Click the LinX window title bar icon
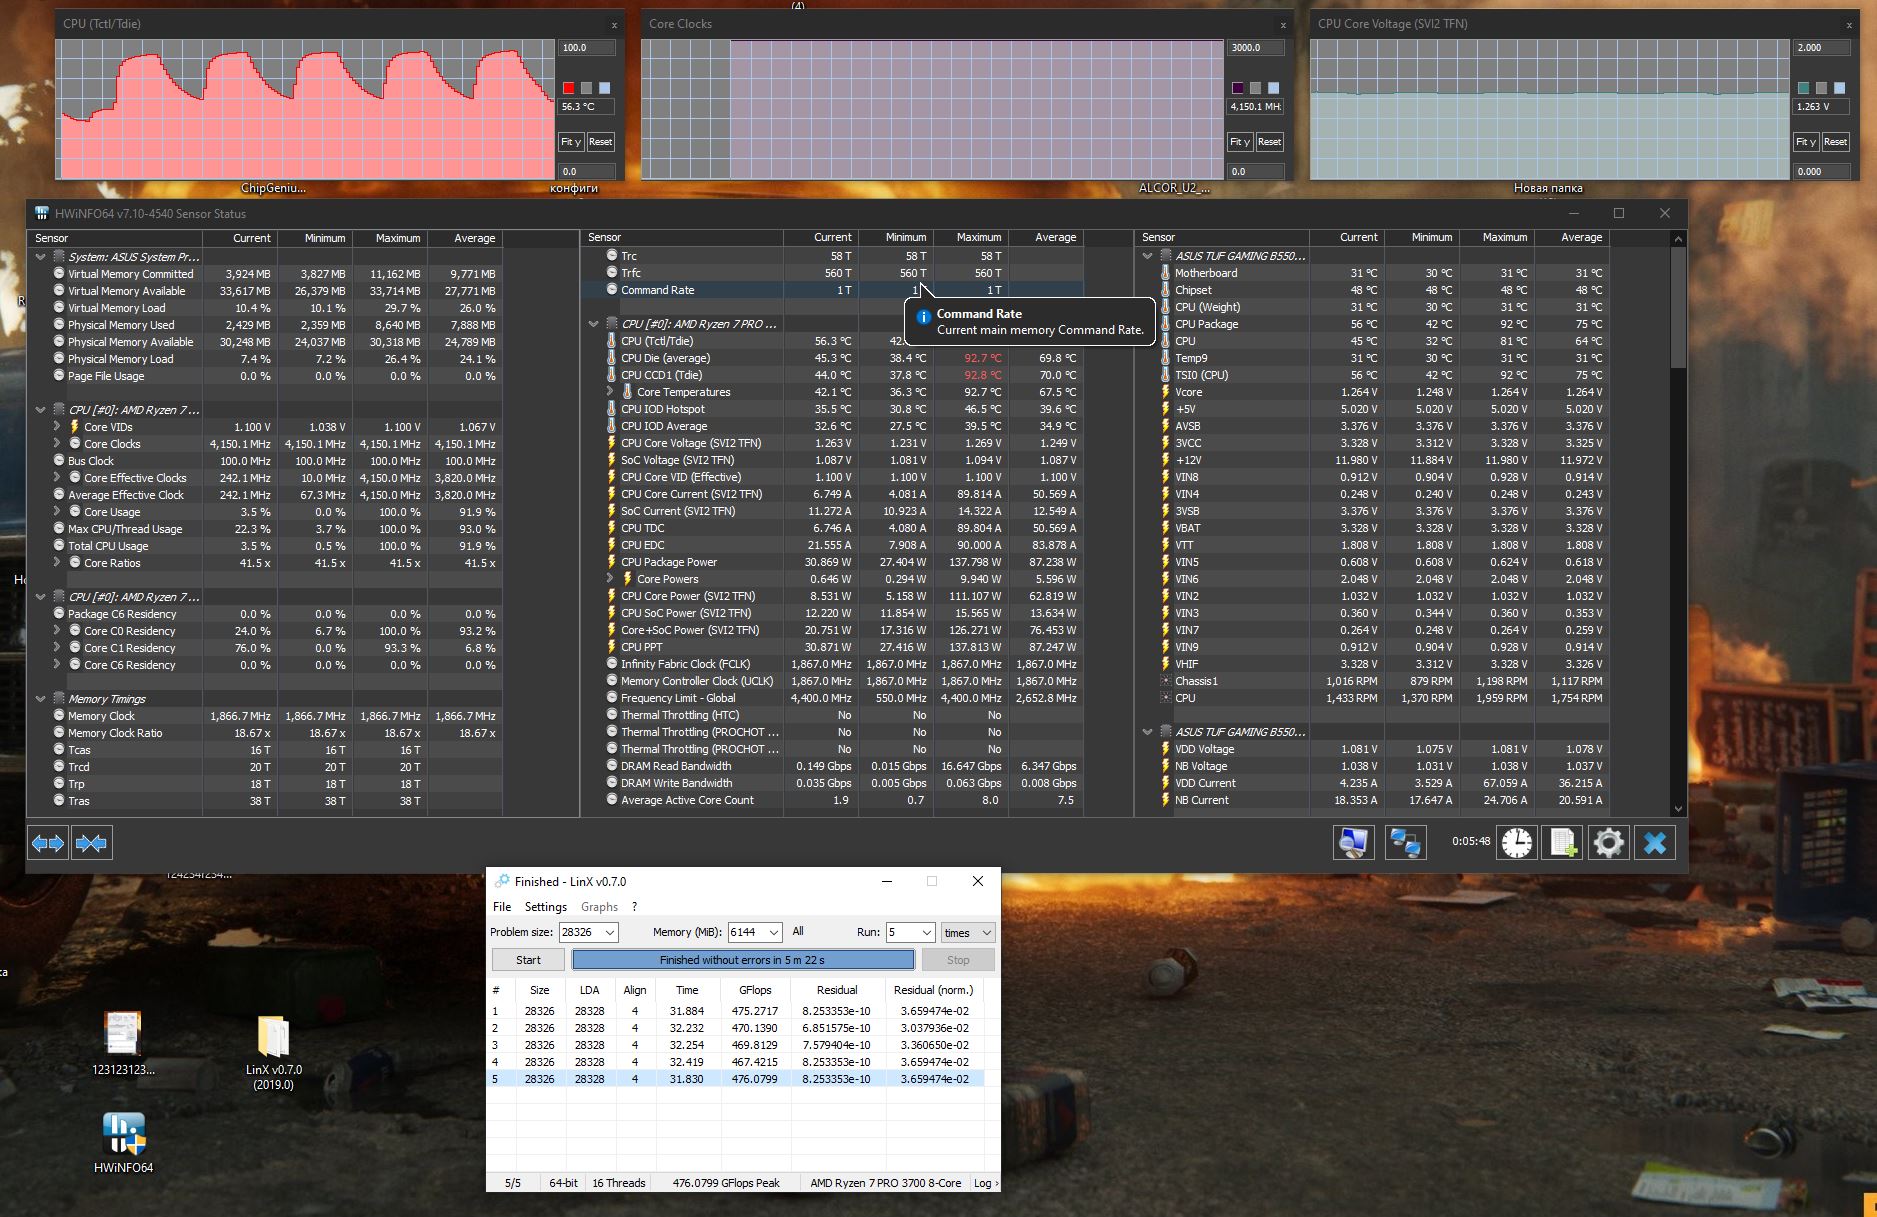Image resolution: width=1877 pixels, height=1217 pixels. pyautogui.click(x=502, y=881)
